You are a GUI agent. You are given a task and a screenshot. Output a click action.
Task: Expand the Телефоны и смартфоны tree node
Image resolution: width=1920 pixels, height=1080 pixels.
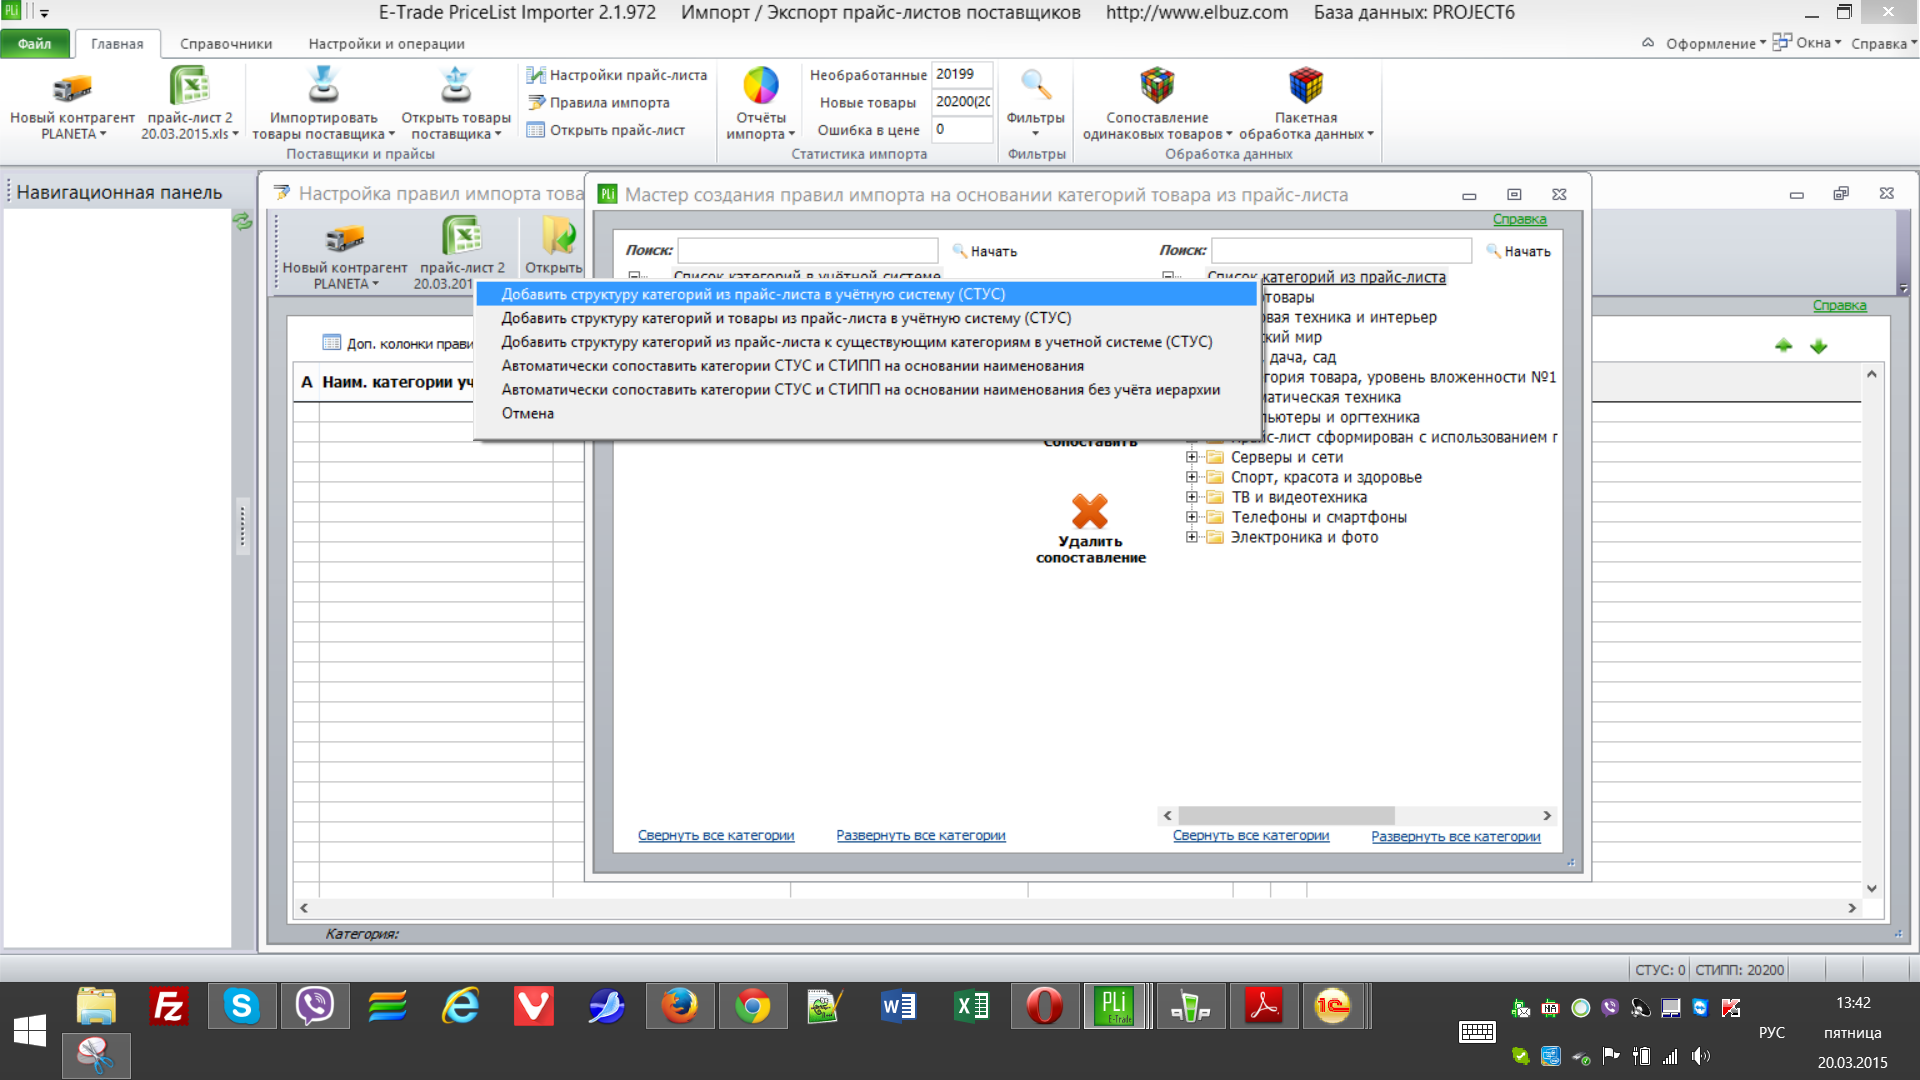click(x=1192, y=517)
